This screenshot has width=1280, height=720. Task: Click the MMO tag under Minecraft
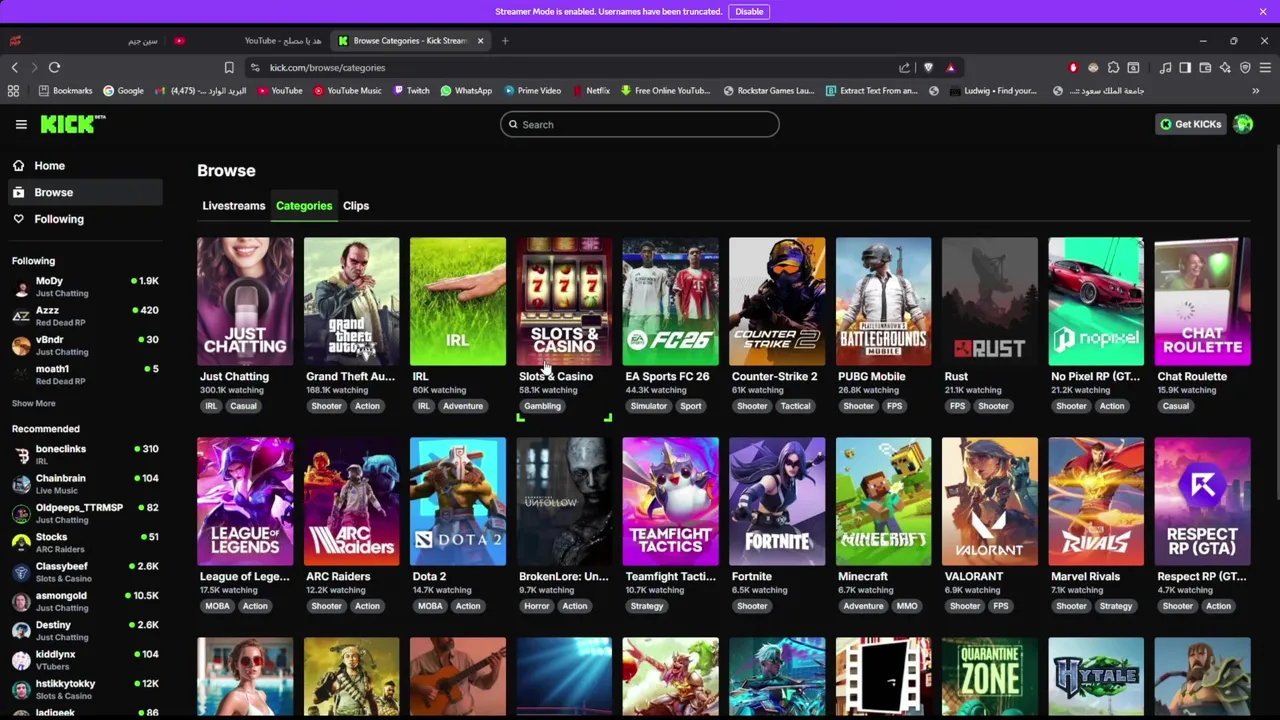(x=907, y=606)
